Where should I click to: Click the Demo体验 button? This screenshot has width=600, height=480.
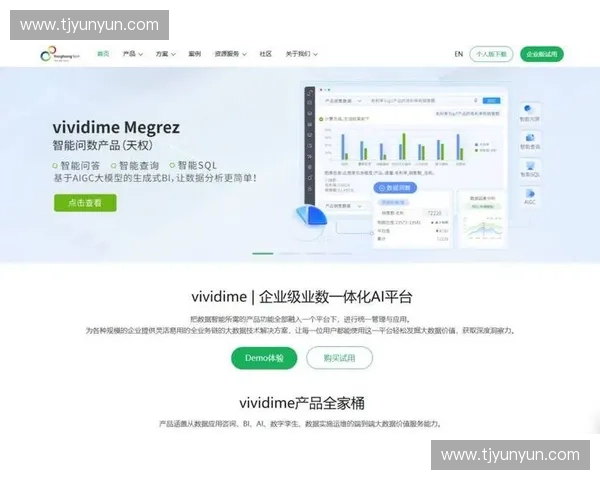[264, 358]
